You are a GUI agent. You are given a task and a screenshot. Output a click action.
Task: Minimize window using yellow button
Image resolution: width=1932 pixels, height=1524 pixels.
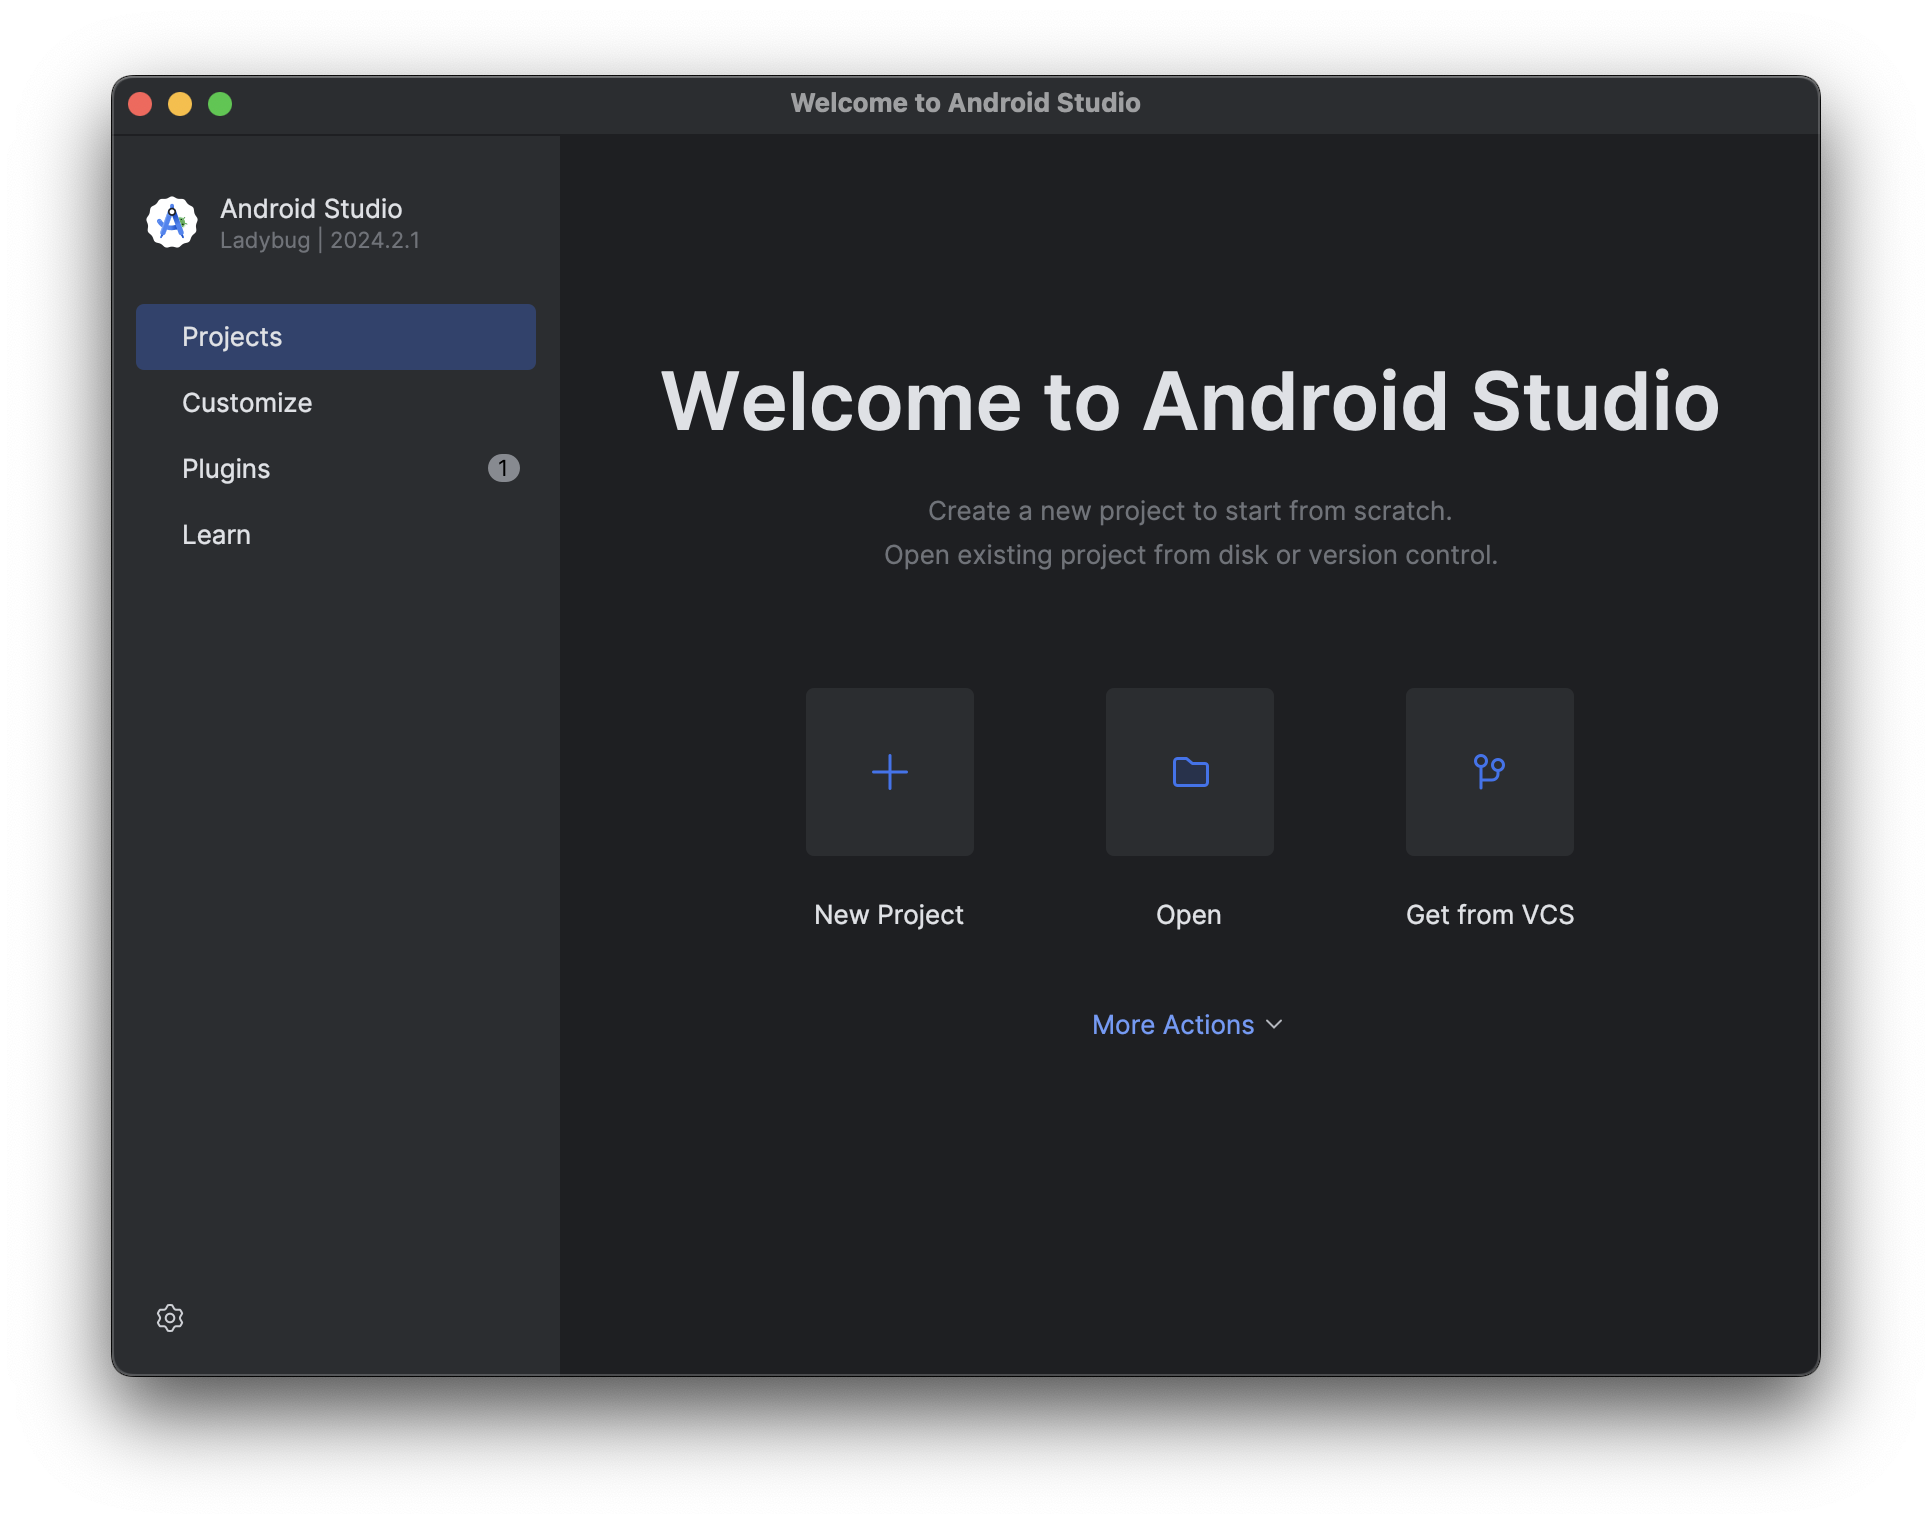[x=180, y=104]
